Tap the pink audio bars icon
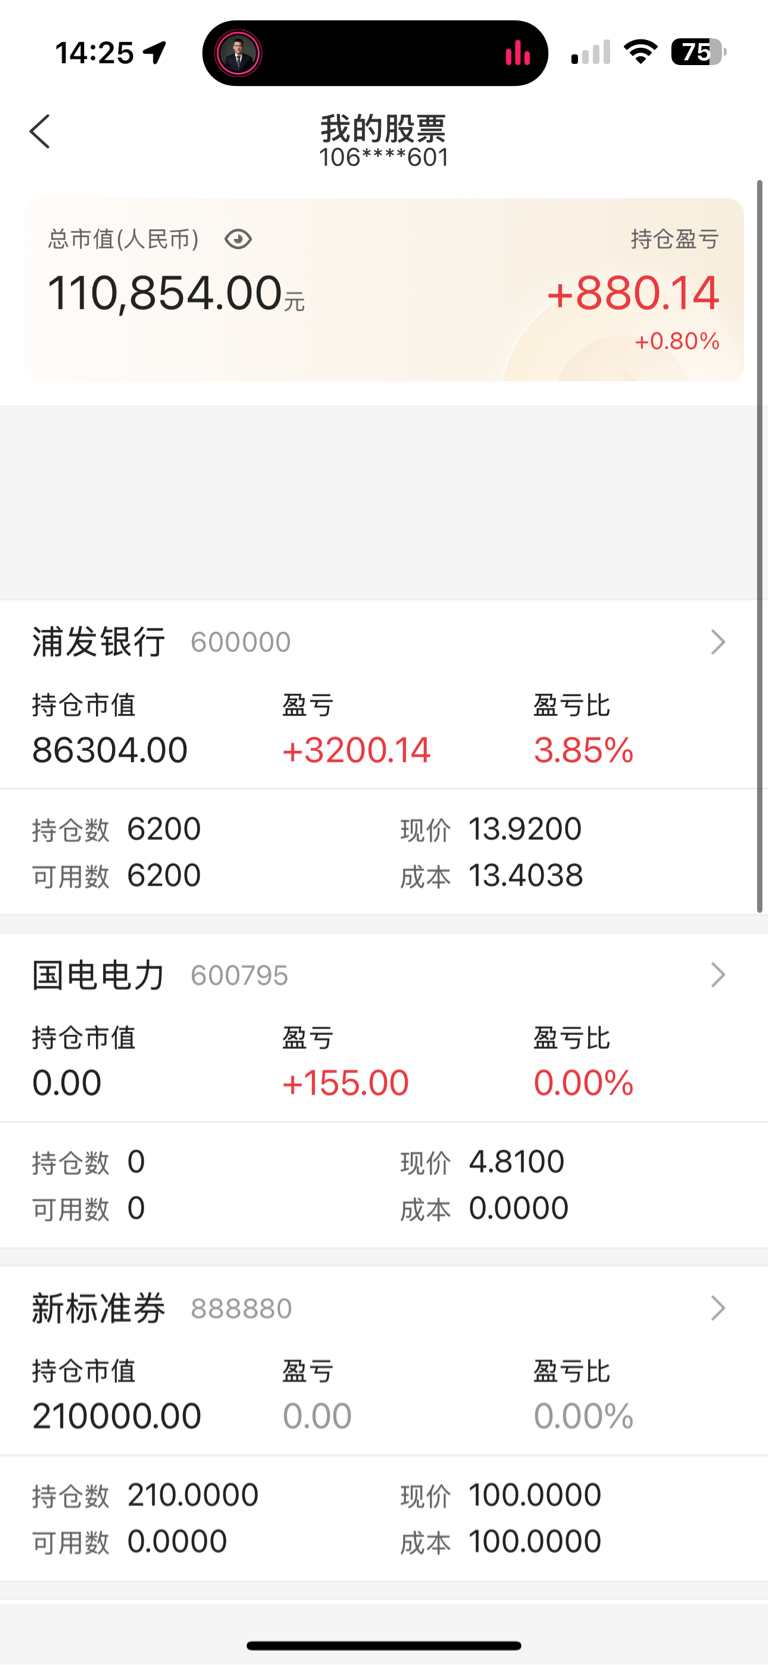 click(517, 53)
